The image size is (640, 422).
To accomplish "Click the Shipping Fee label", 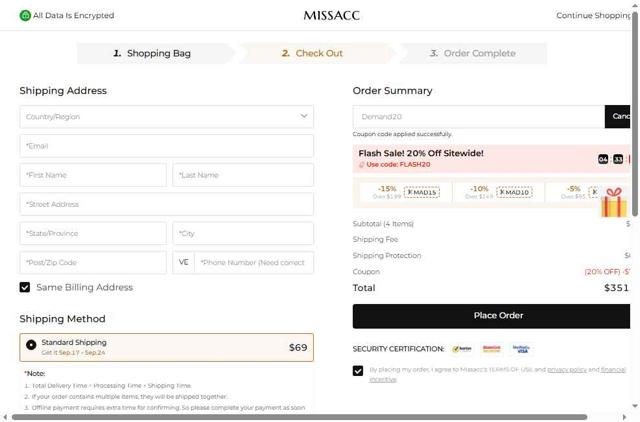I will [x=376, y=240].
